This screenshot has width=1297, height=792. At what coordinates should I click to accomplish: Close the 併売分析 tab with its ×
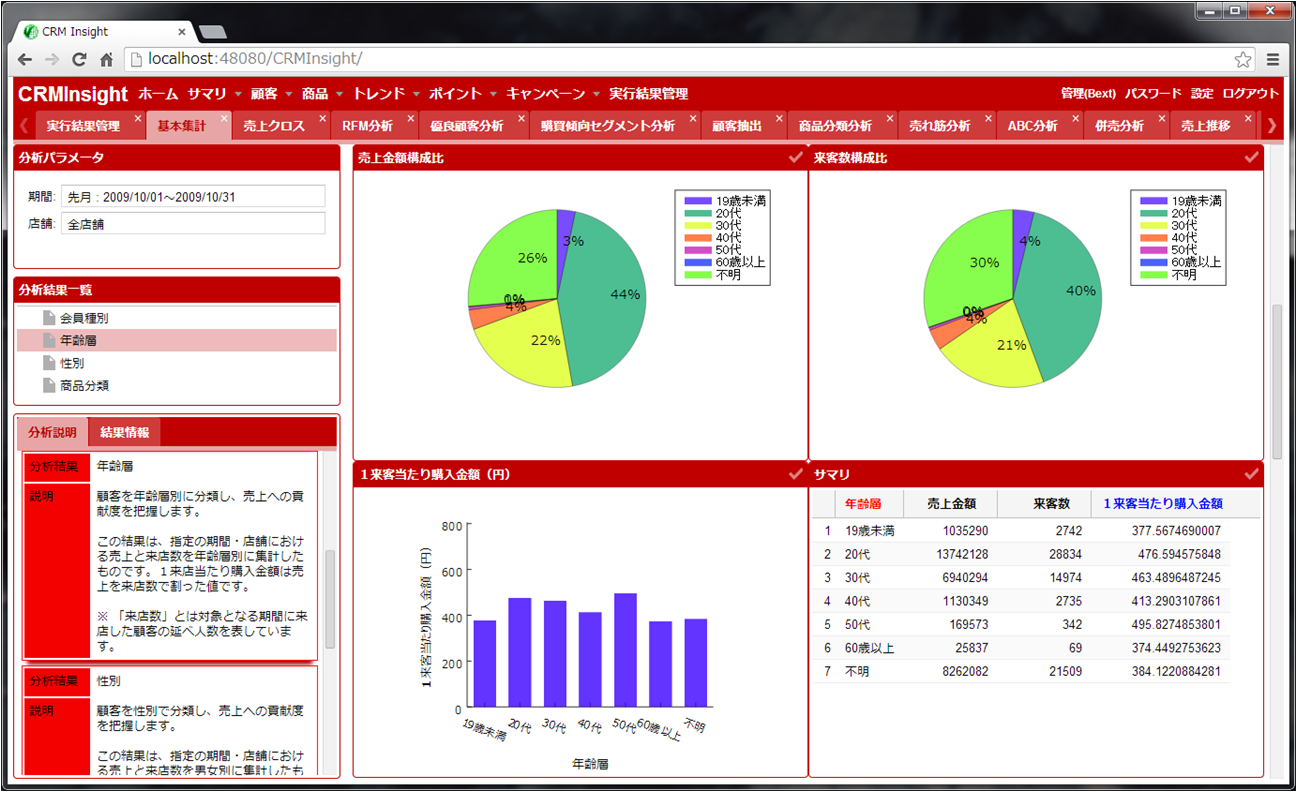[x=1161, y=118]
